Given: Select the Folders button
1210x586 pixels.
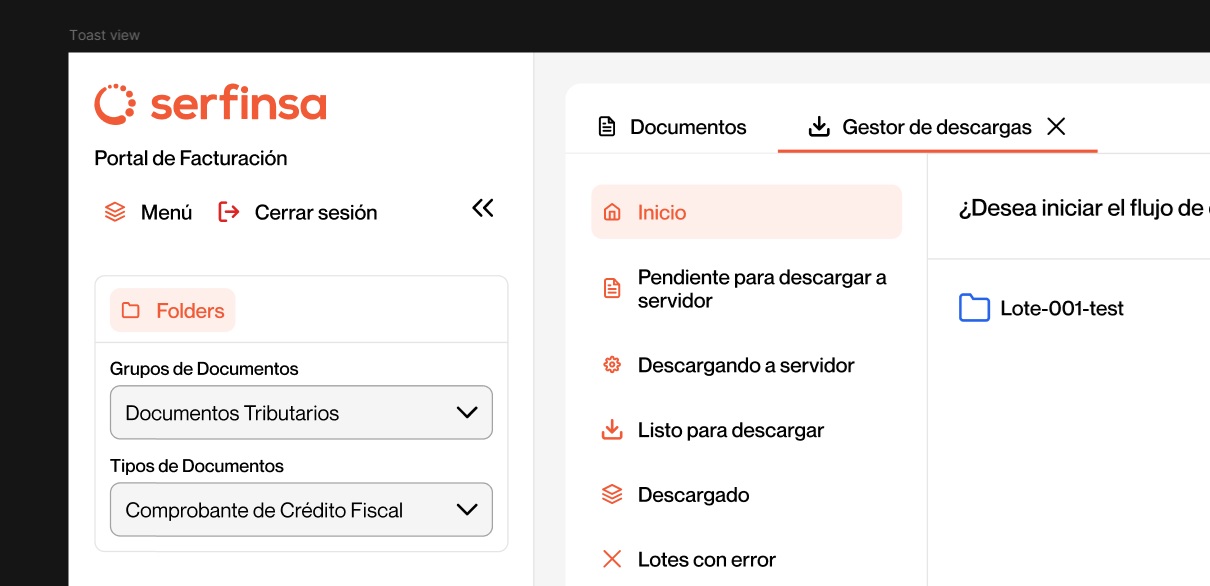Looking at the screenshot, I should click(173, 311).
